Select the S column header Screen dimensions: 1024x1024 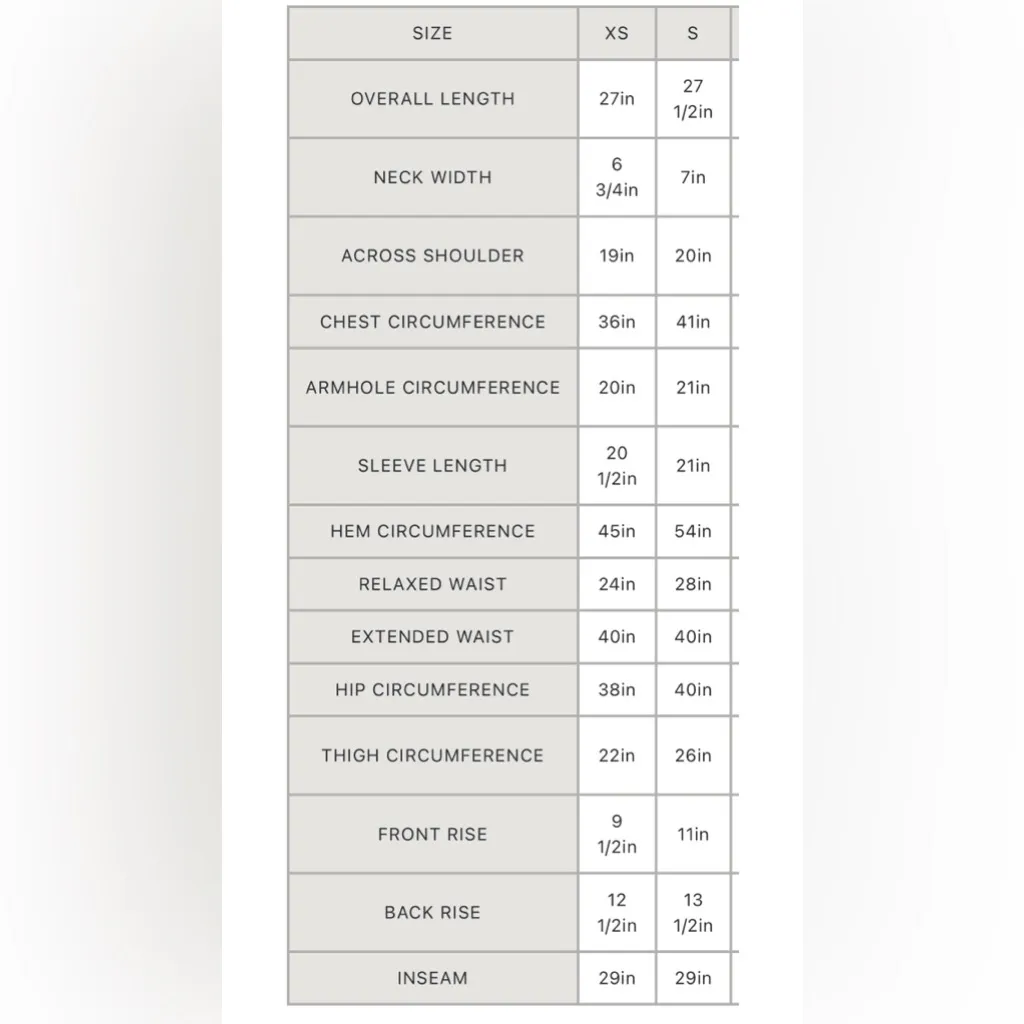pos(693,34)
